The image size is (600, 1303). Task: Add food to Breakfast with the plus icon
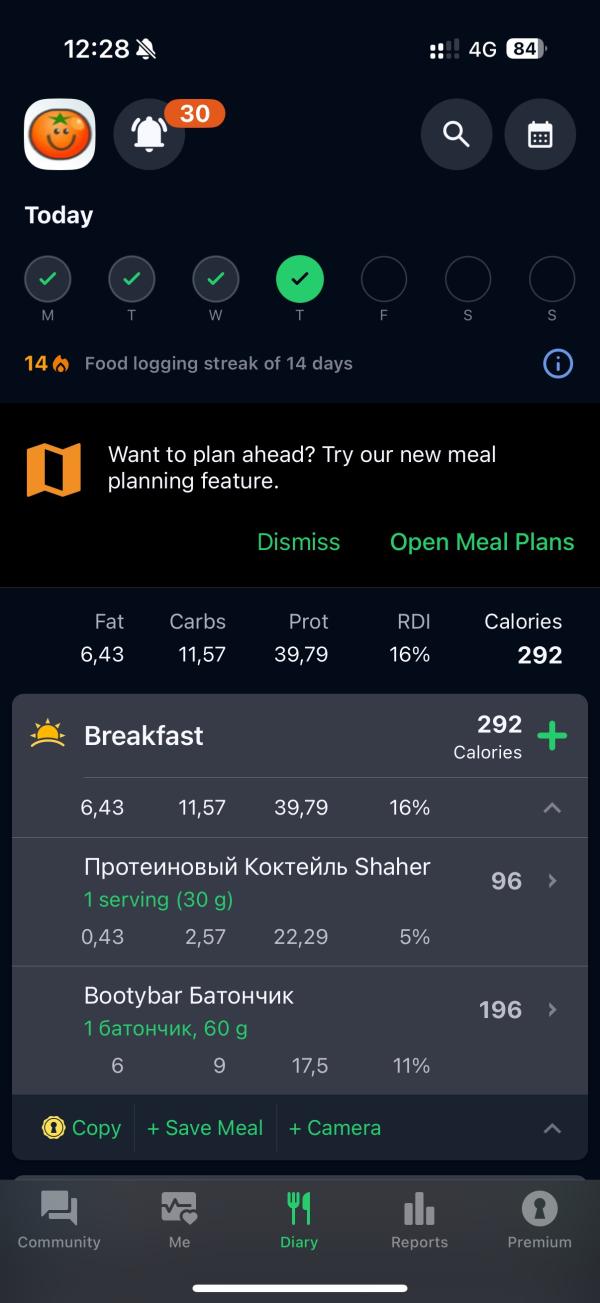click(552, 736)
